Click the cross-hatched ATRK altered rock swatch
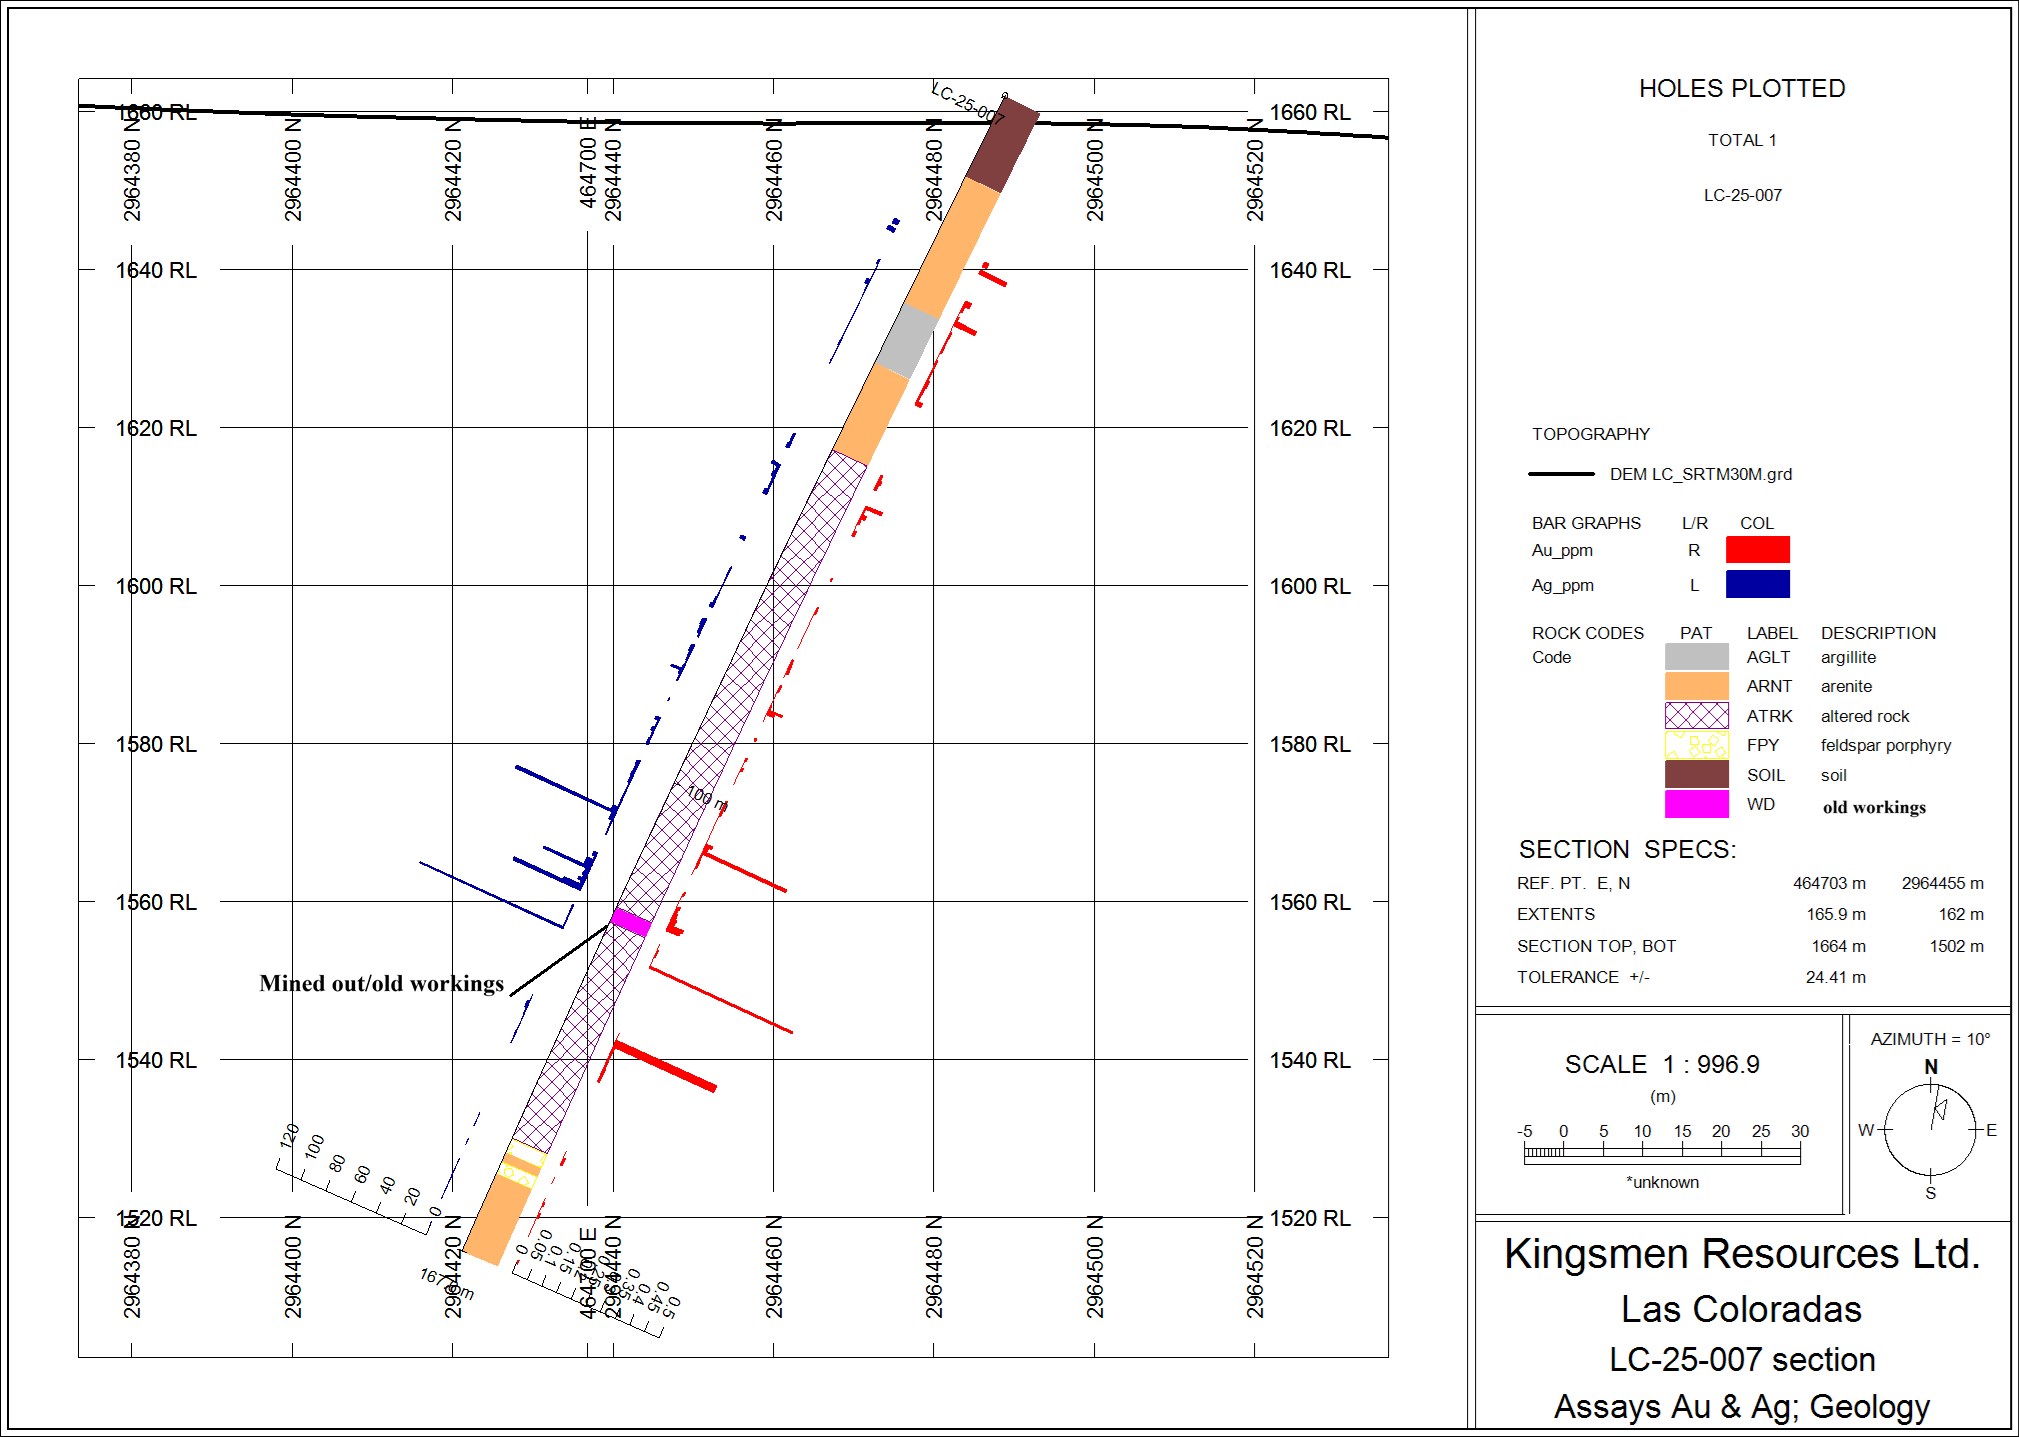The width and height of the screenshot is (2019, 1437). coord(1696,716)
